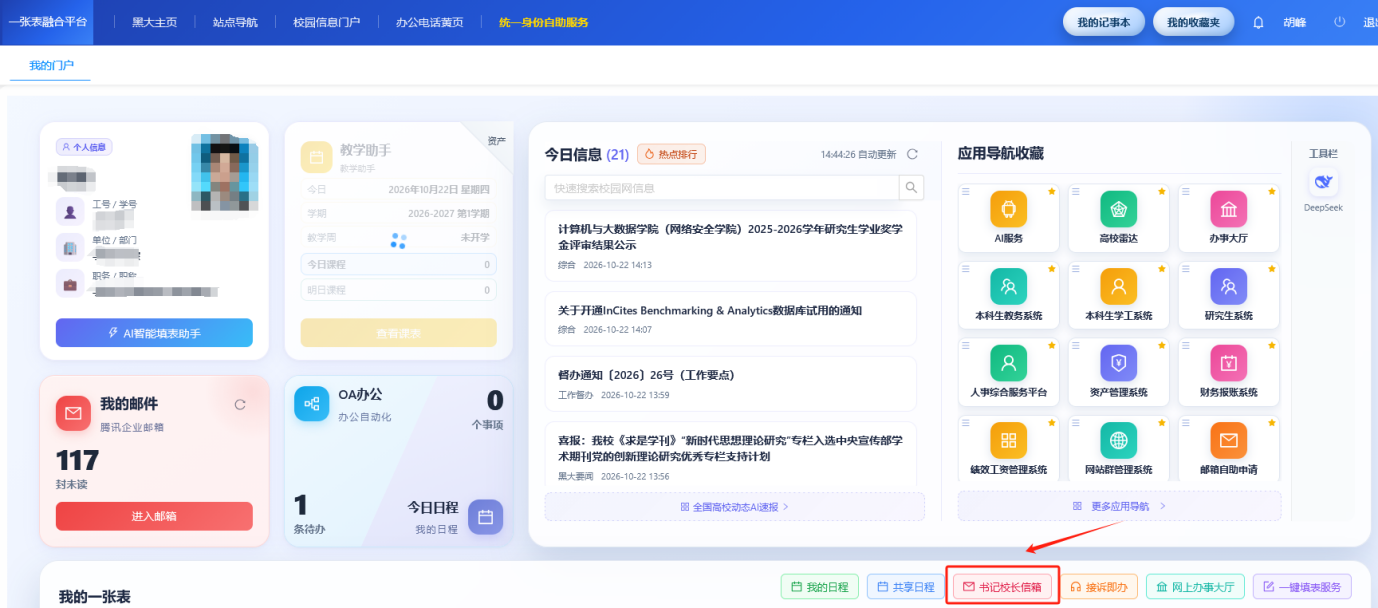Click the 我的记事本 button
The width and height of the screenshot is (1378, 608).
point(1104,22)
